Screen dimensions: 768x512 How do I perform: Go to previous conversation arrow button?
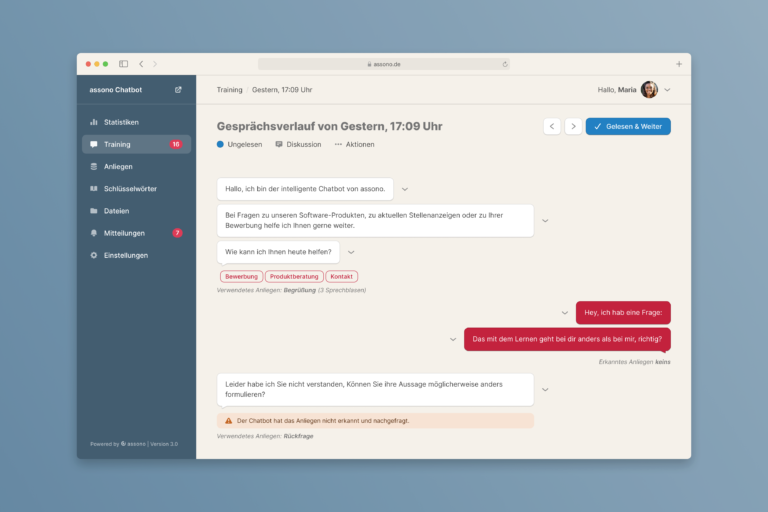(x=552, y=126)
